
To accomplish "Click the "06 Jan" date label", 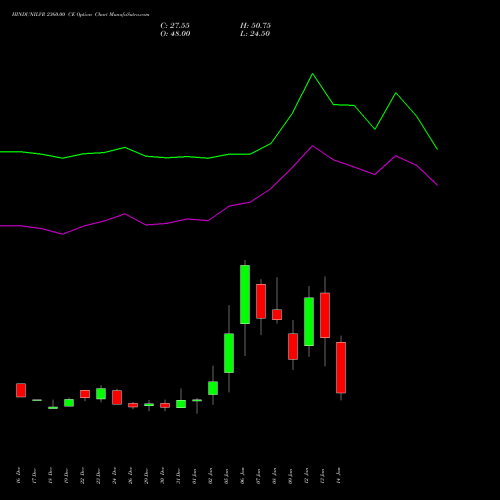I will 242,475.
